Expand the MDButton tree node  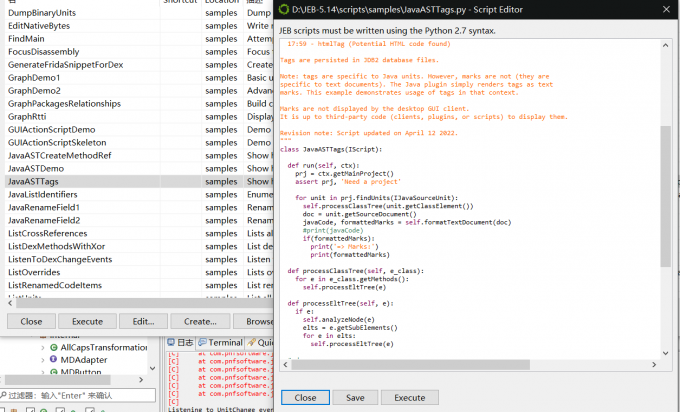coord(42,372)
